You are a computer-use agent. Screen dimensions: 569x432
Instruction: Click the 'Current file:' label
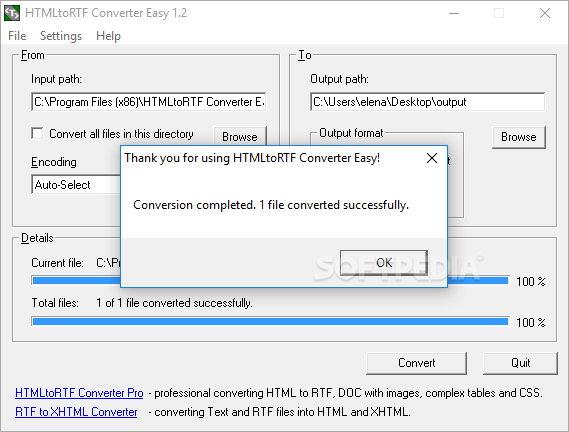[x=57, y=262]
